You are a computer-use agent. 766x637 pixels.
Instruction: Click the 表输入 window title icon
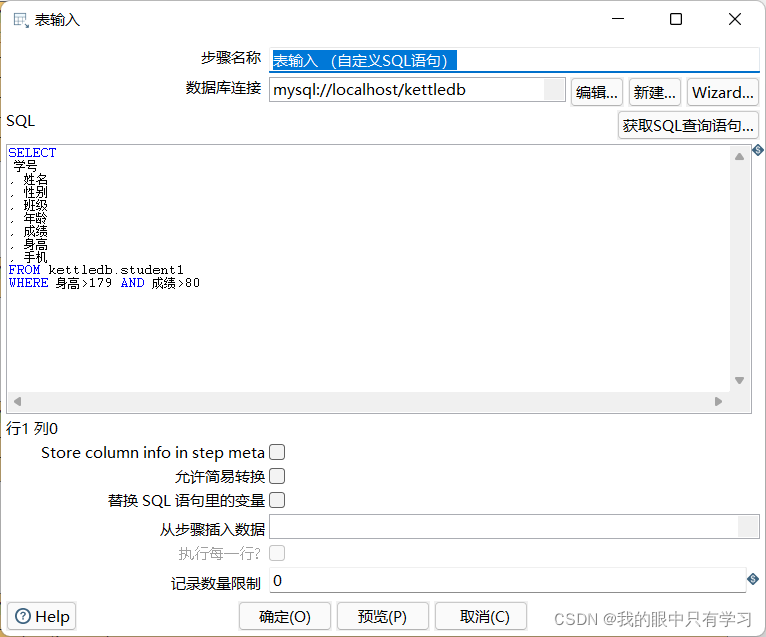[x=21, y=21]
